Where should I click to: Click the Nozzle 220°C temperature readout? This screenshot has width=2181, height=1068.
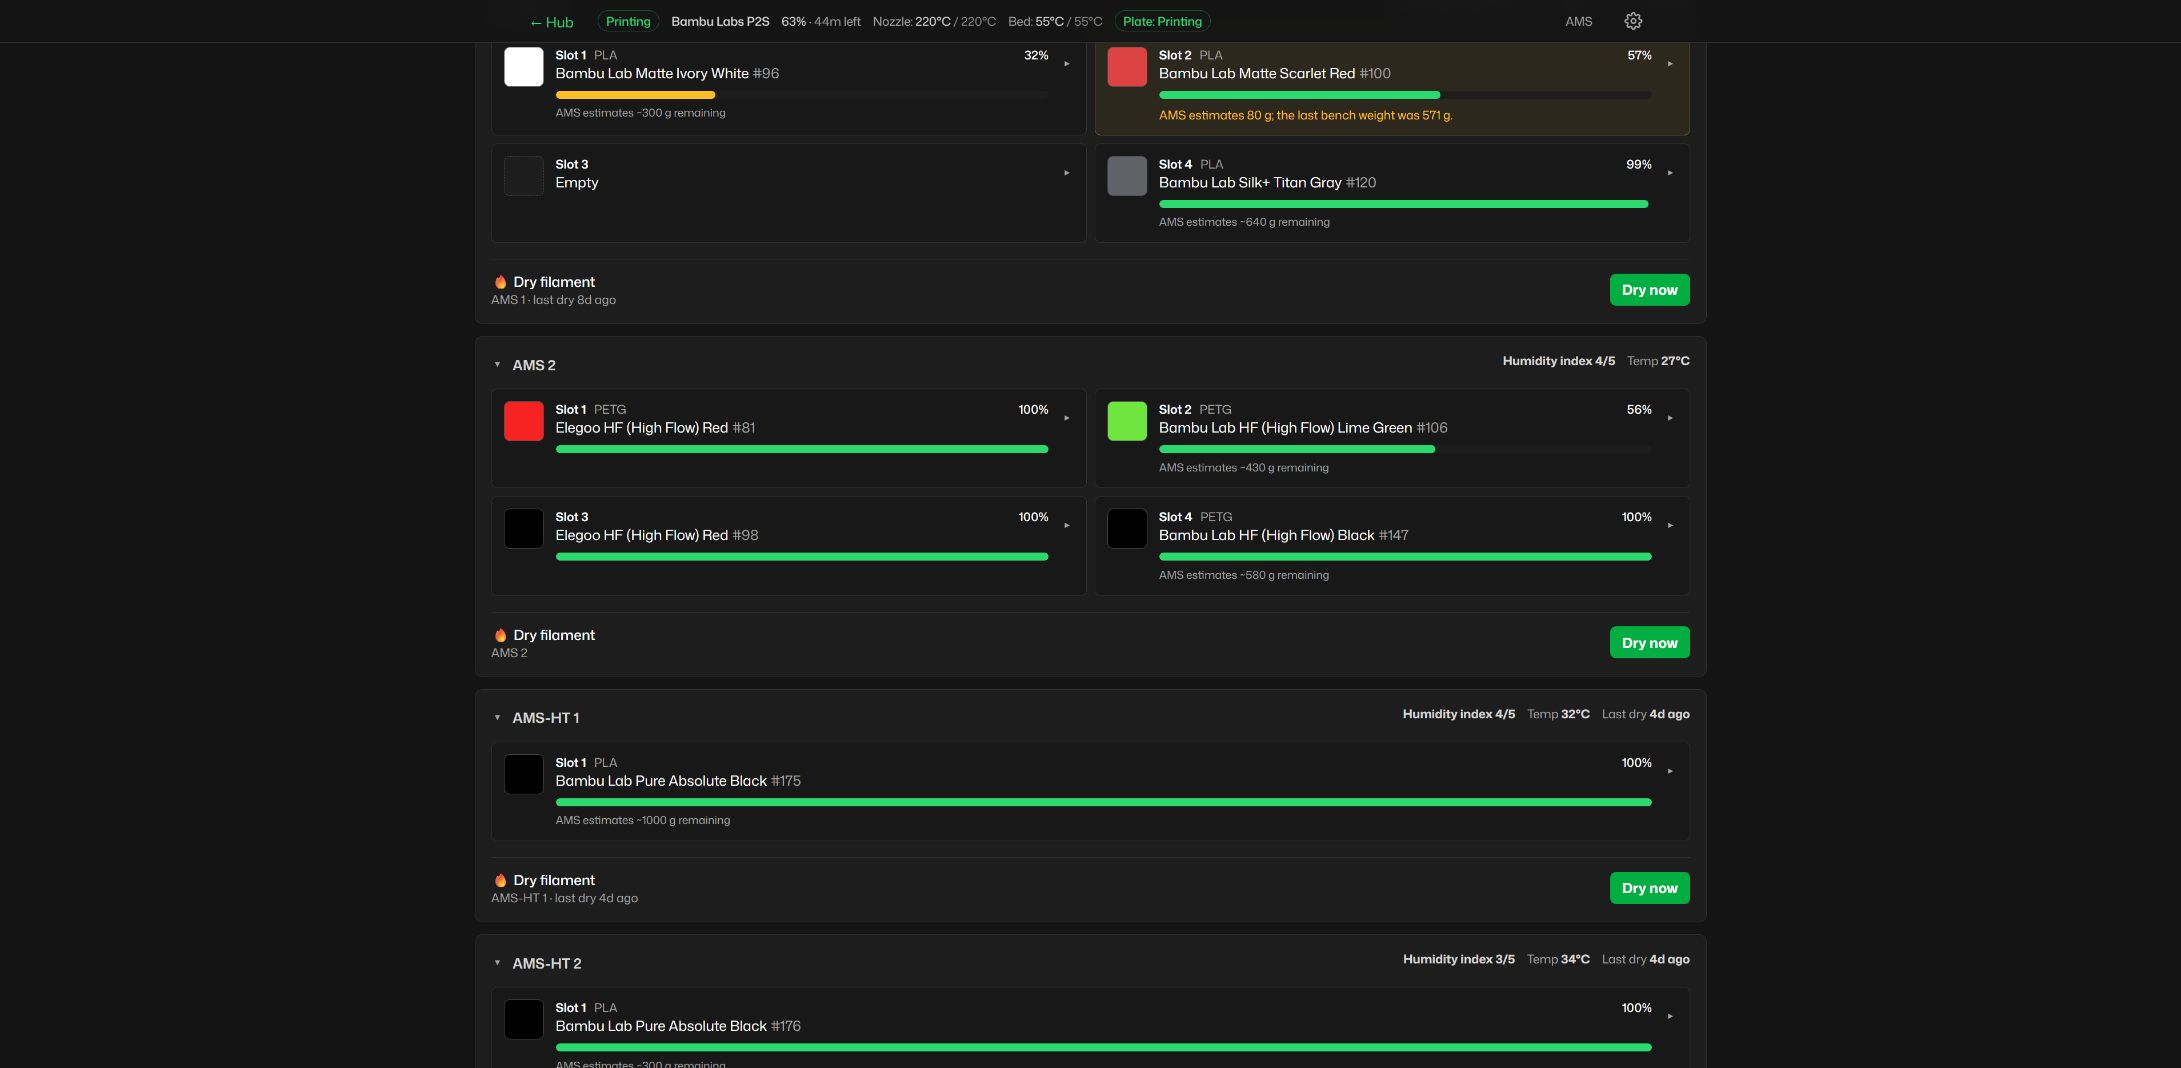click(934, 21)
